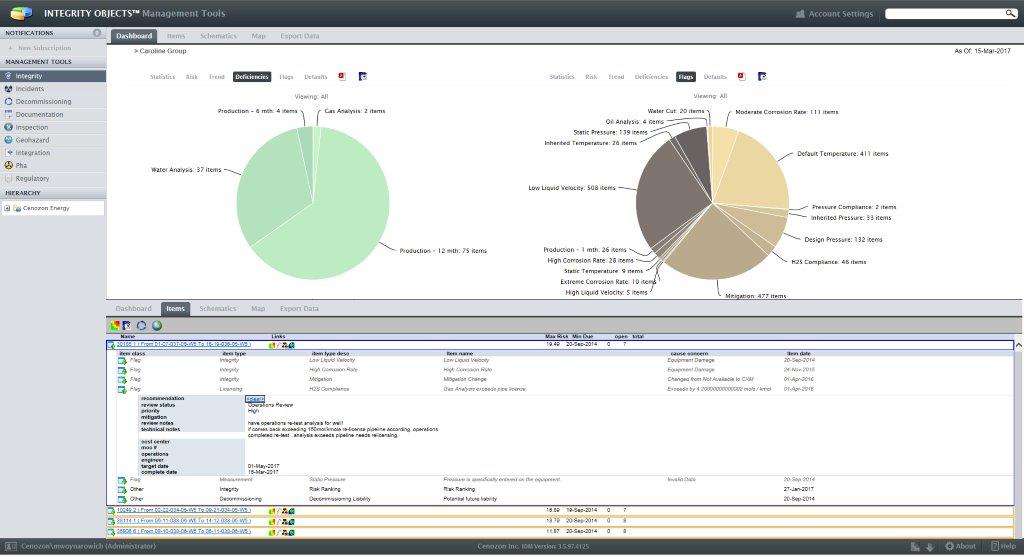1024x556 pixels.
Task: Click the download arrow icon in status bar
Action: click(x=930, y=547)
